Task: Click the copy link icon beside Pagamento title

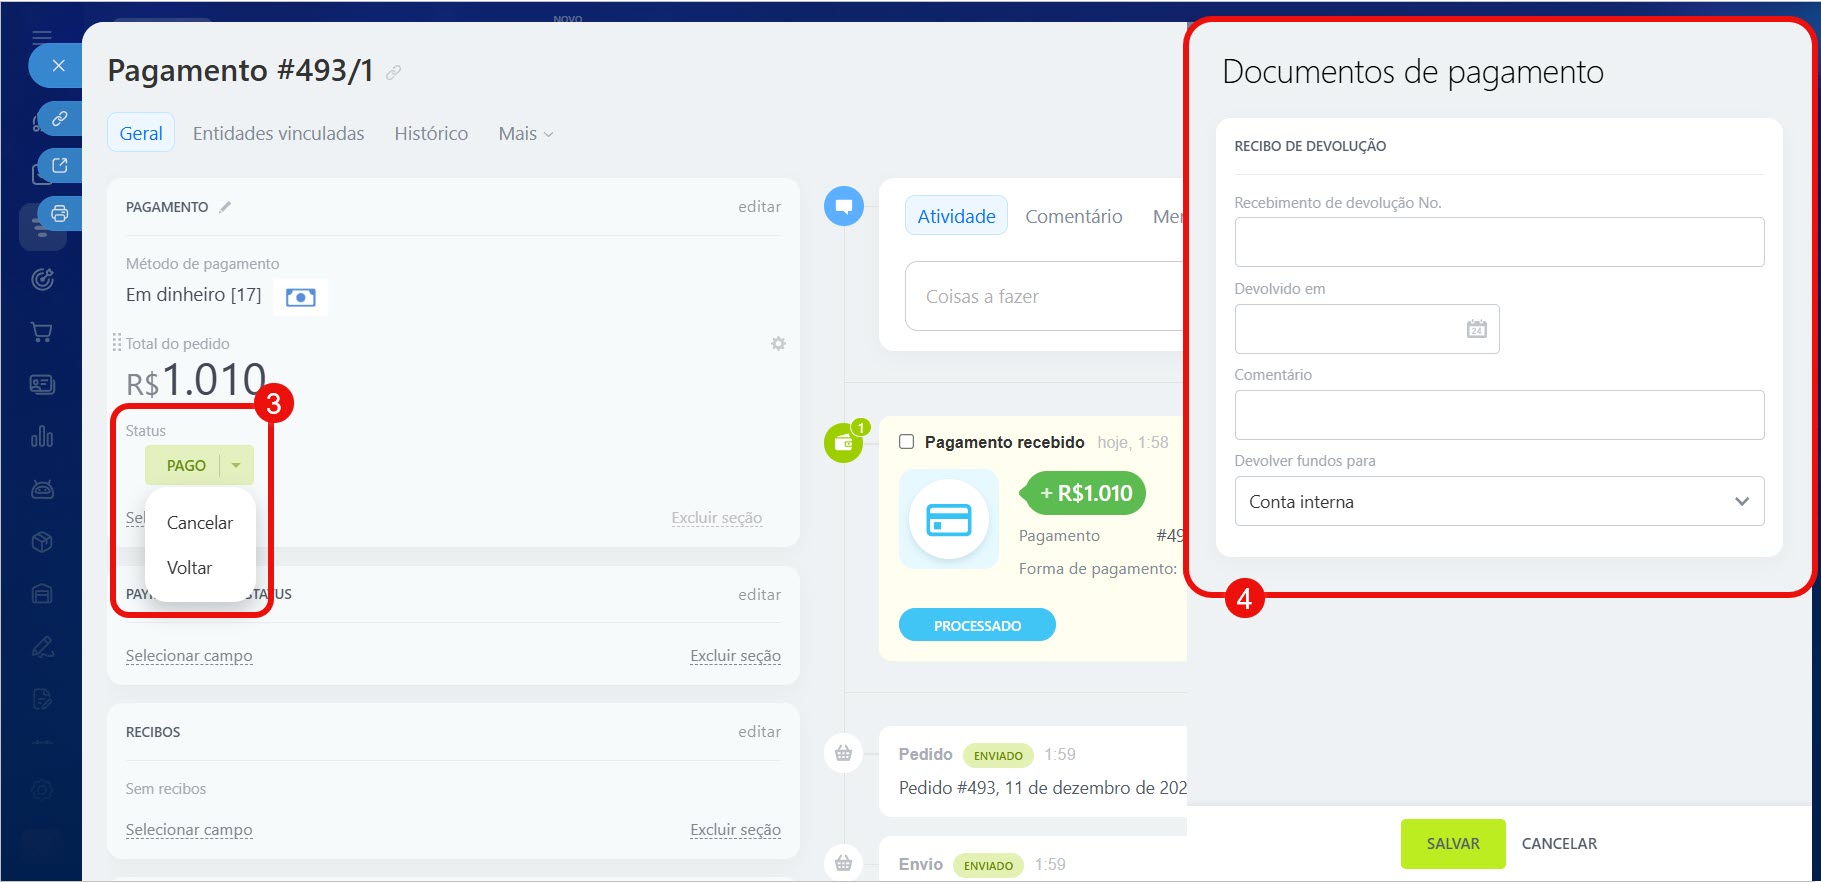Action: coord(394,72)
